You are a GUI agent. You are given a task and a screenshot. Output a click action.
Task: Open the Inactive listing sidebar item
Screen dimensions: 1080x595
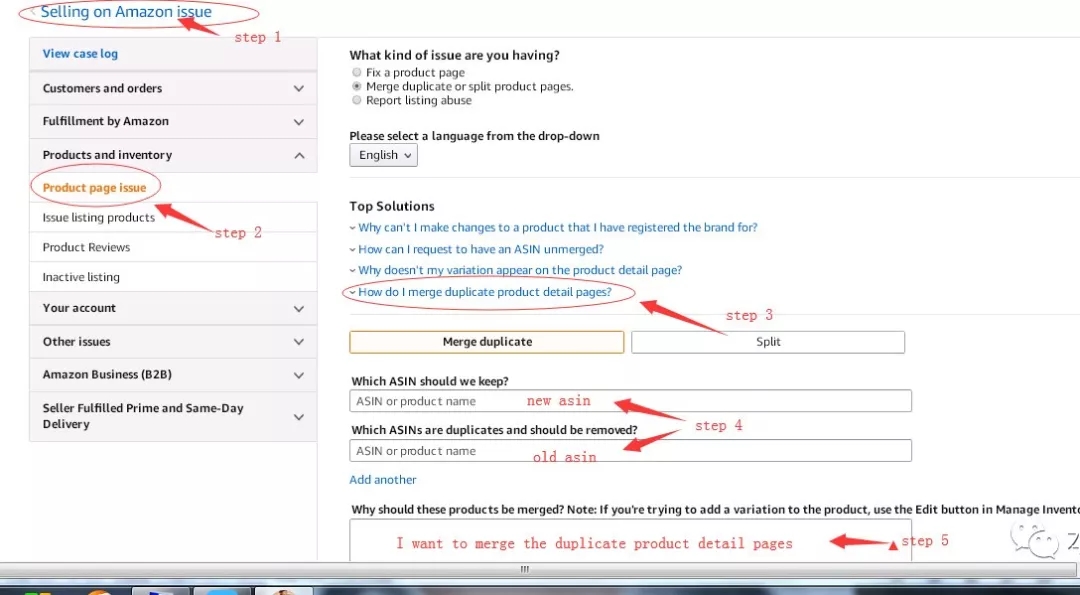(x=81, y=277)
